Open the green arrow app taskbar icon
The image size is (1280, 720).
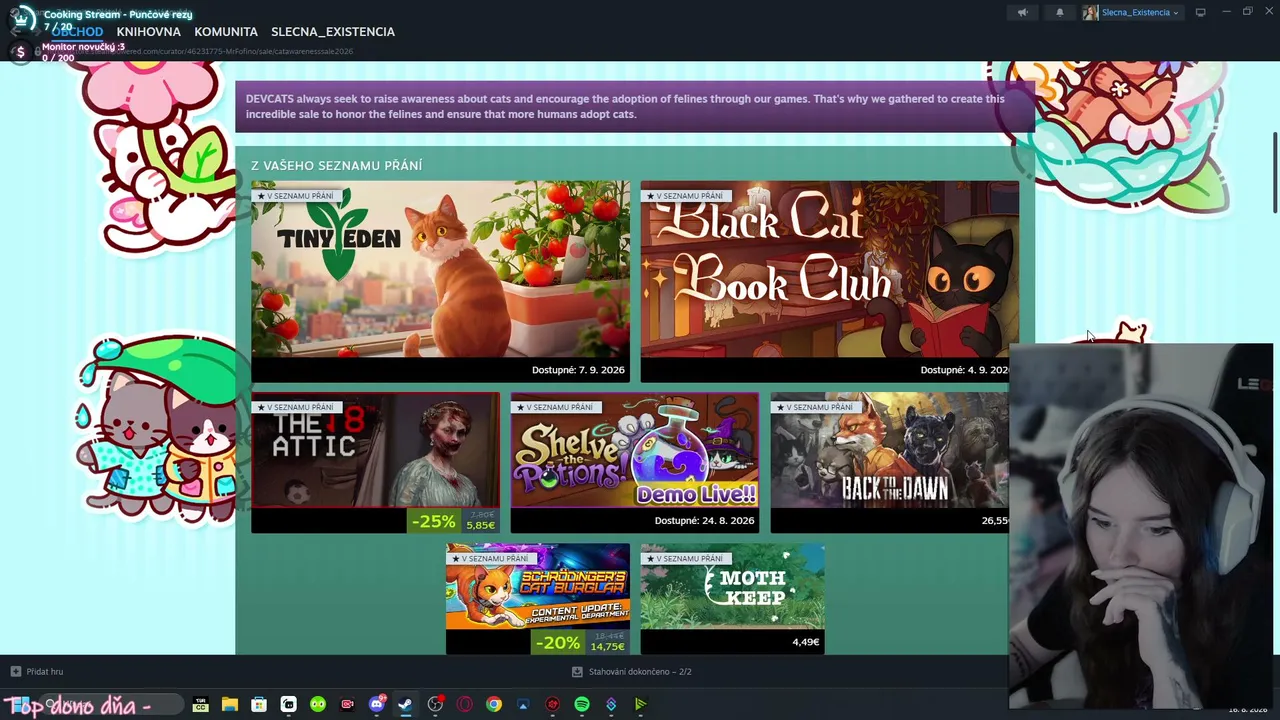[641, 704]
